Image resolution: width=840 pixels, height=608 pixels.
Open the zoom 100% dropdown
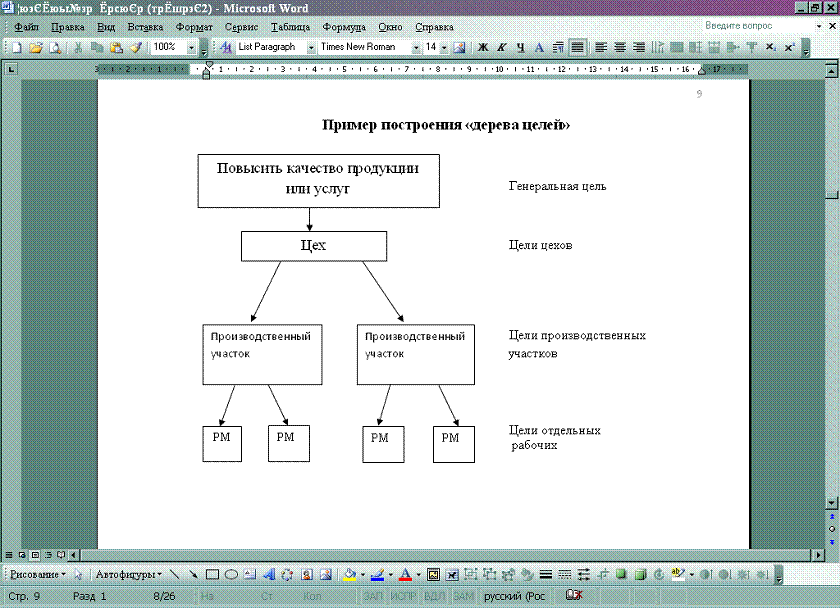(191, 47)
